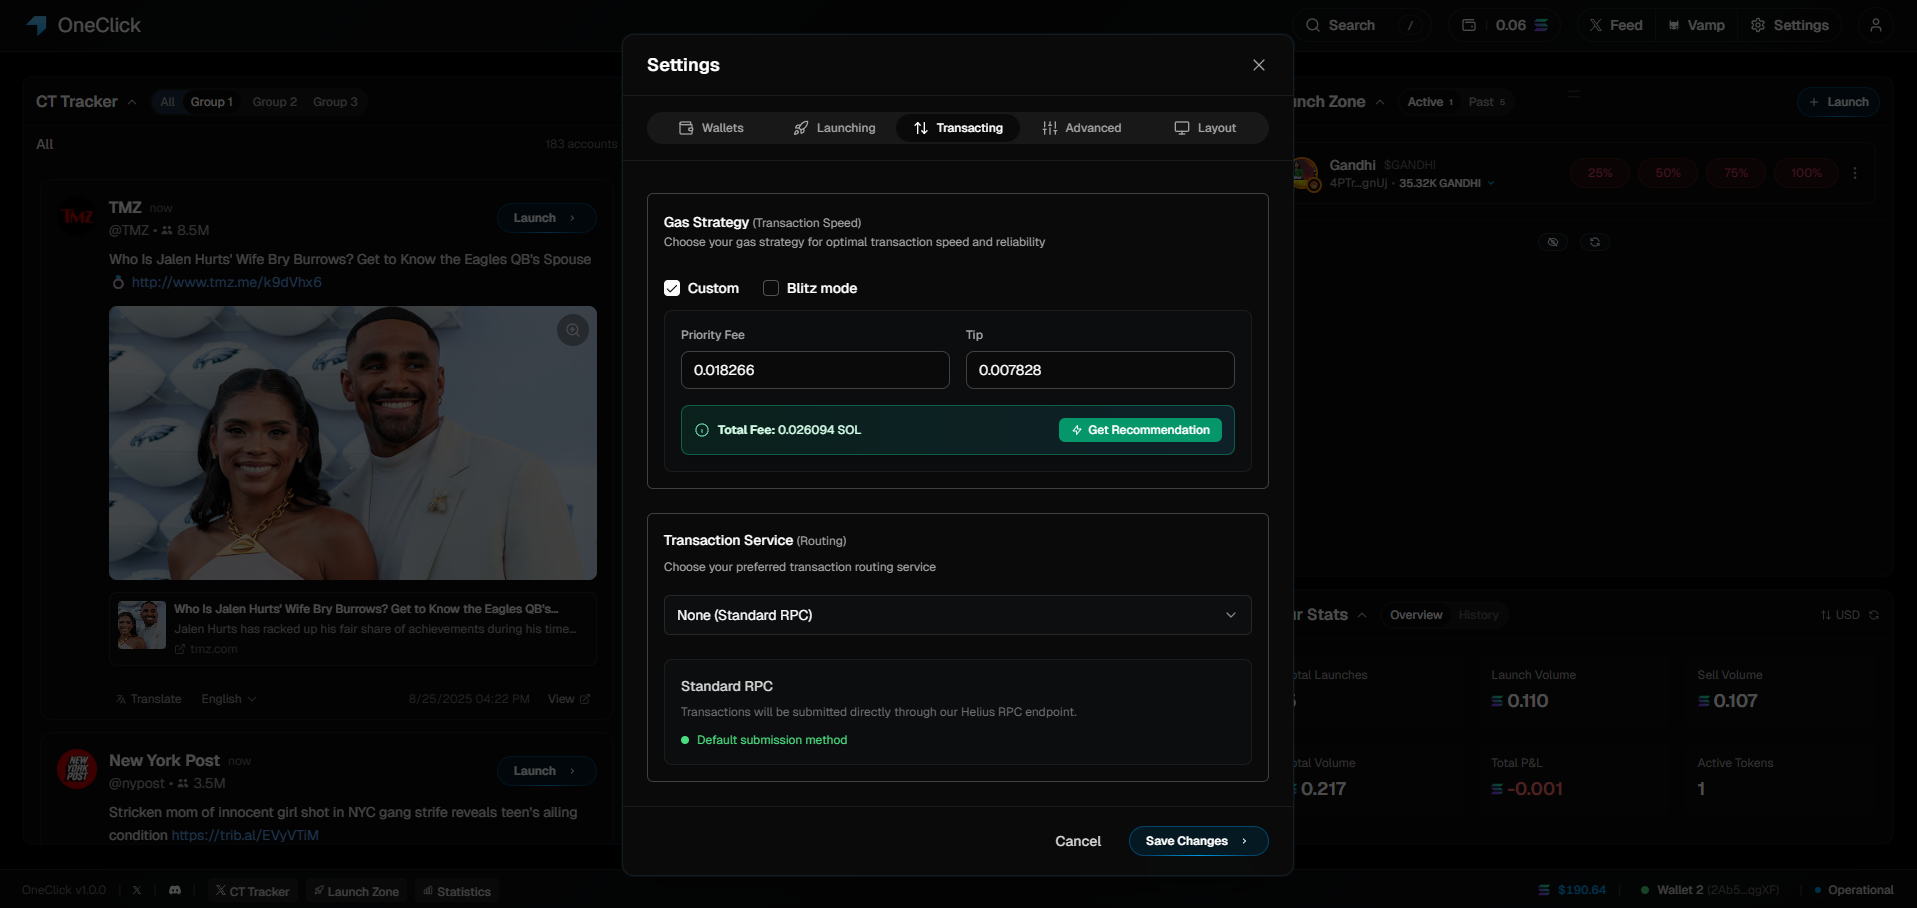Open the X icon in the footer

[137, 890]
